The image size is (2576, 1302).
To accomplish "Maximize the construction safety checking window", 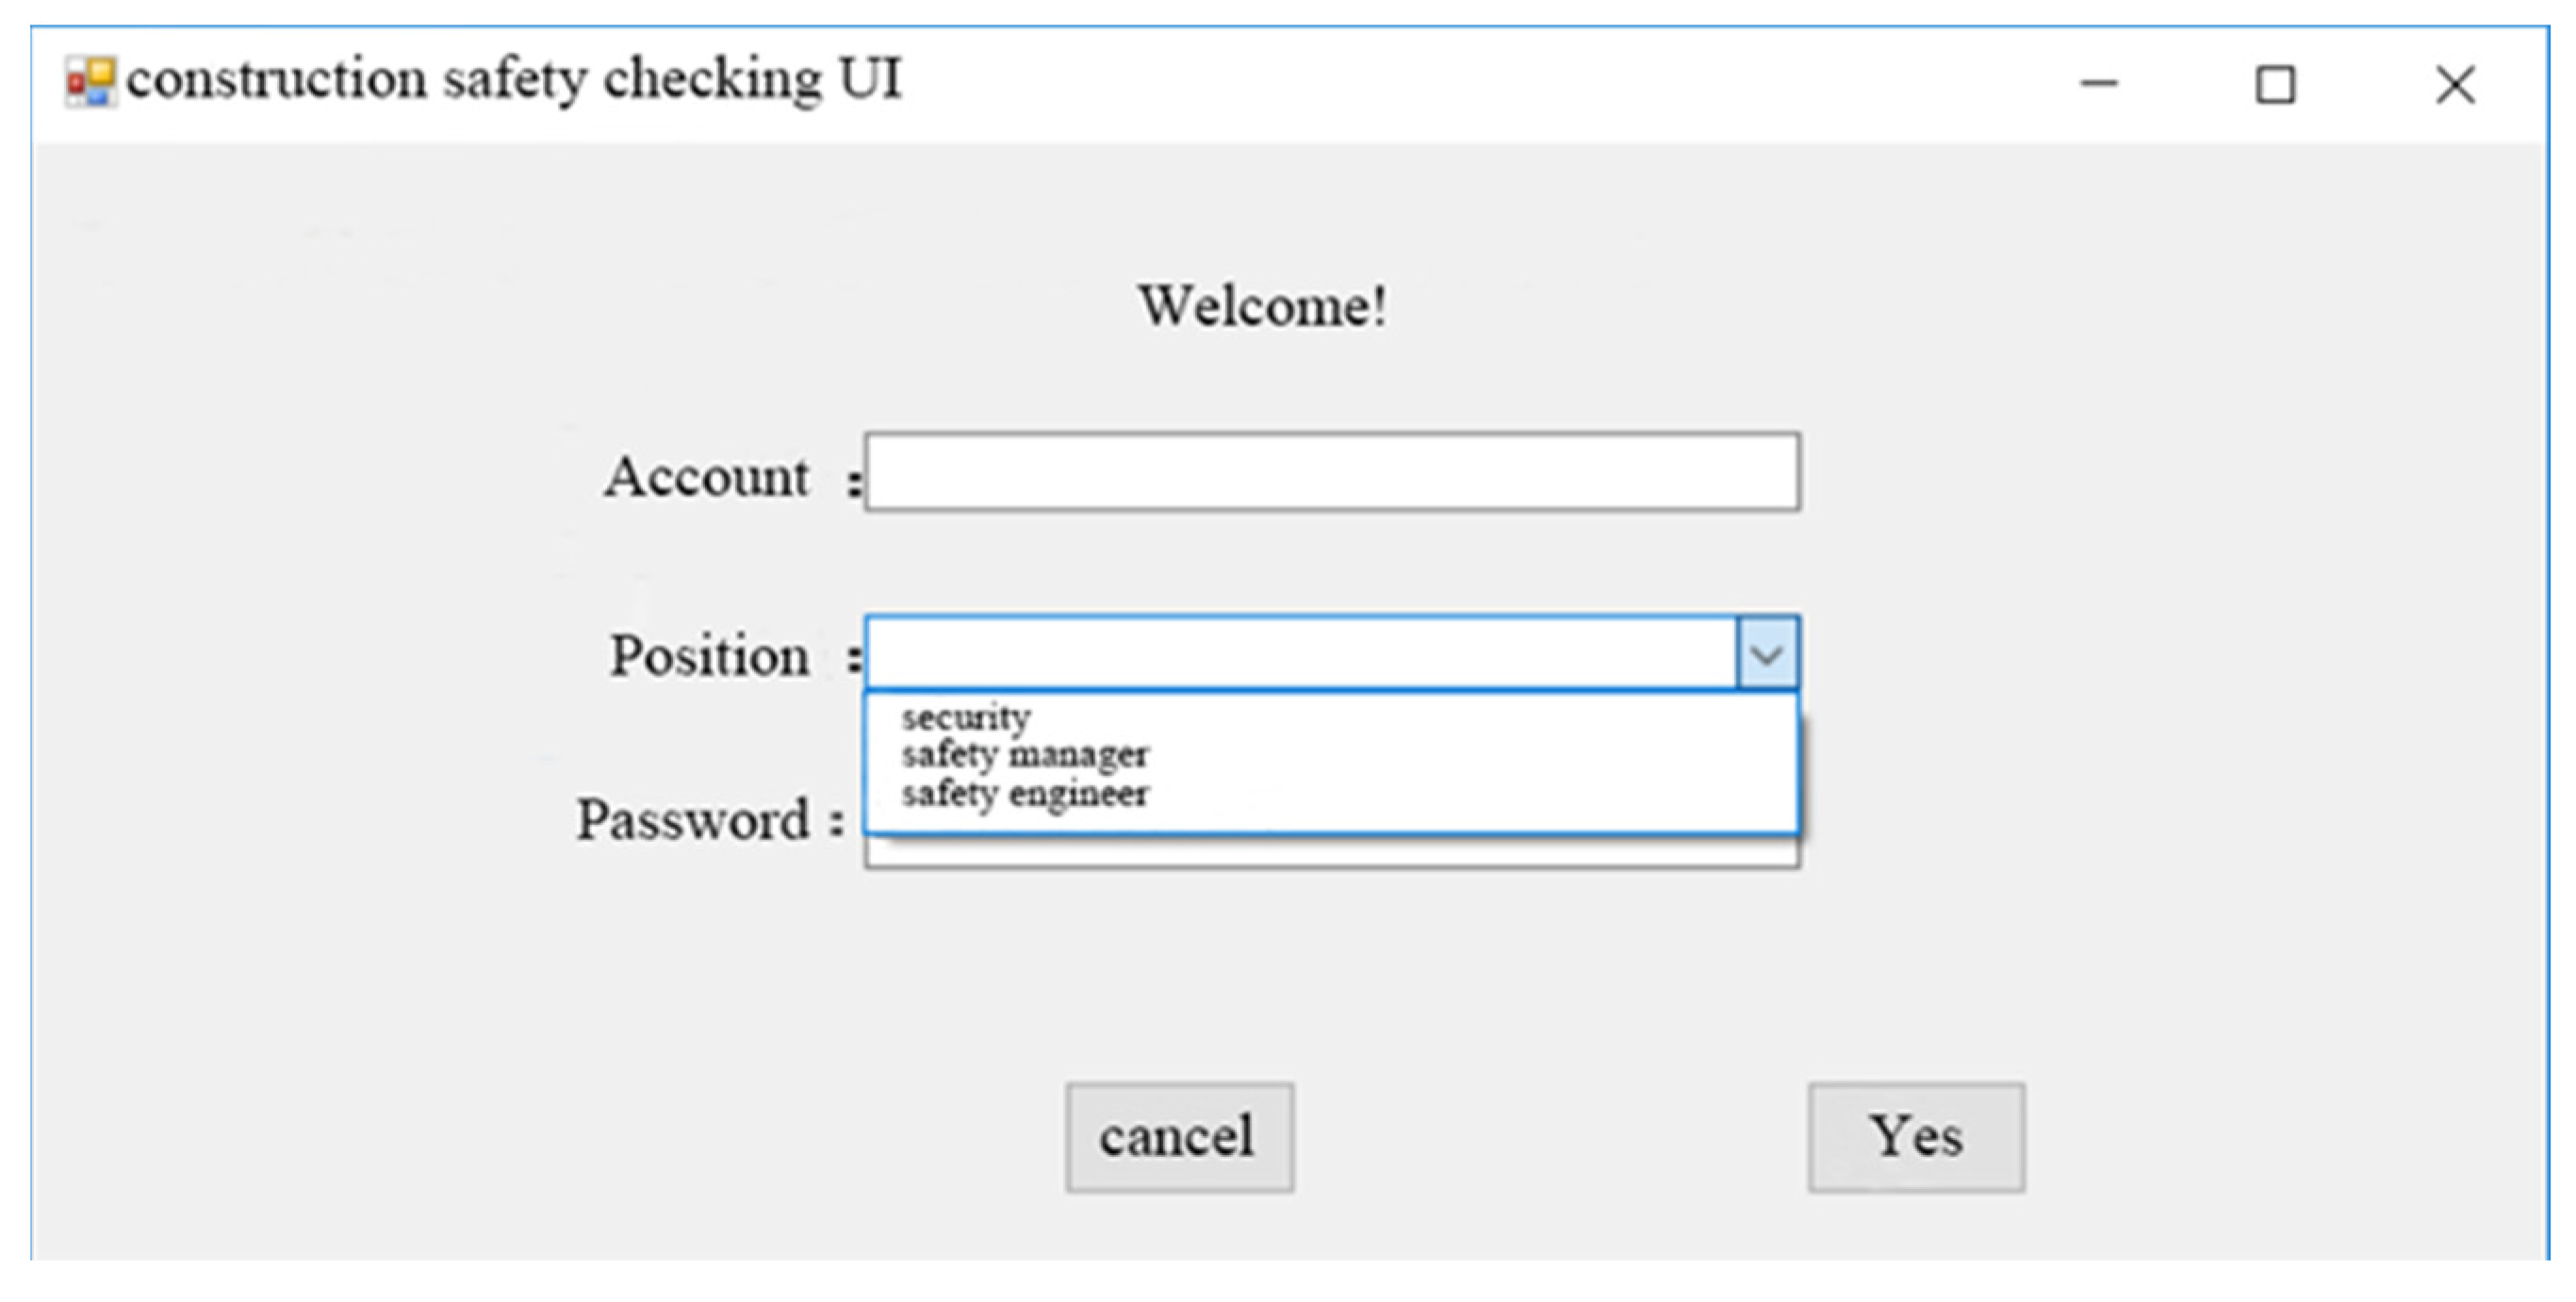I will tap(2275, 84).
